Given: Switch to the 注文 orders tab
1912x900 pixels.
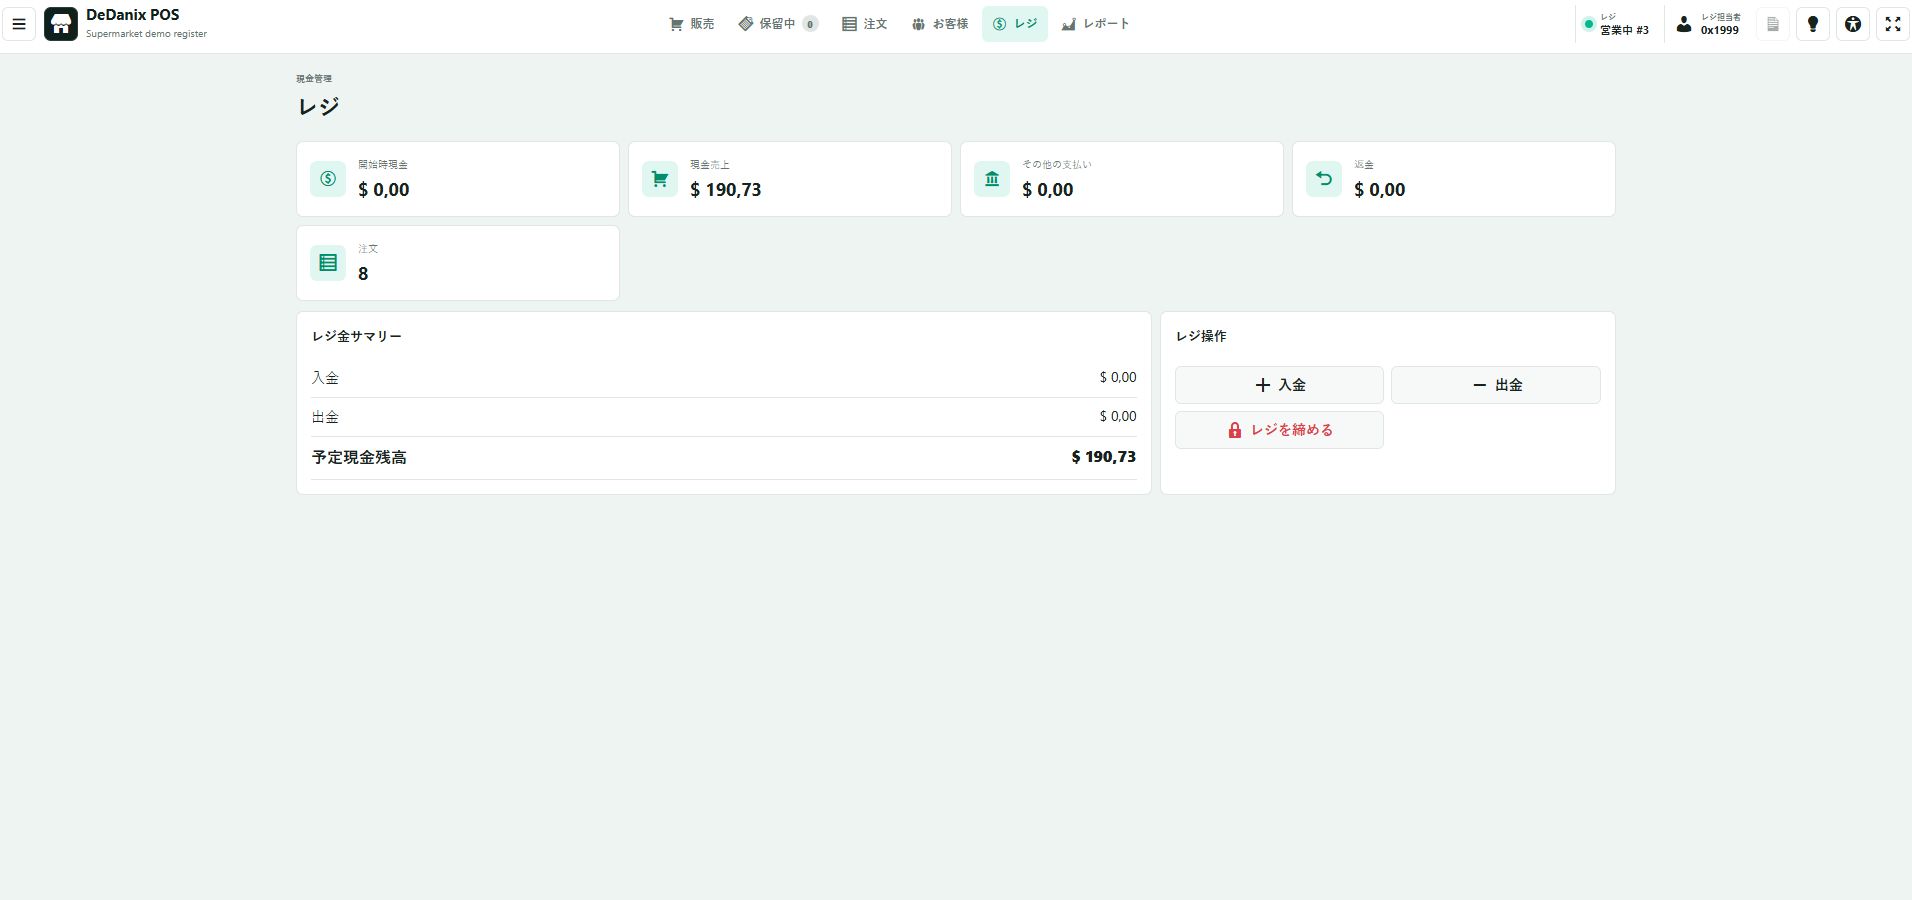Looking at the screenshot, I should click(x=864, y=24).
